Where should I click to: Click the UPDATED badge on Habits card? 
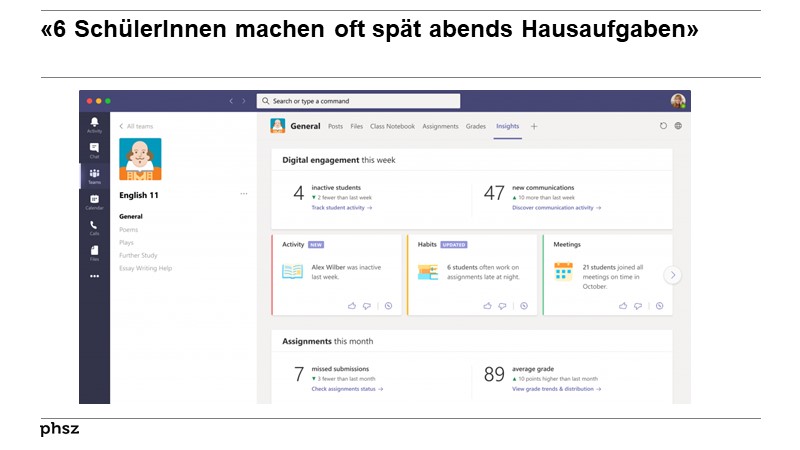point(454,245)
